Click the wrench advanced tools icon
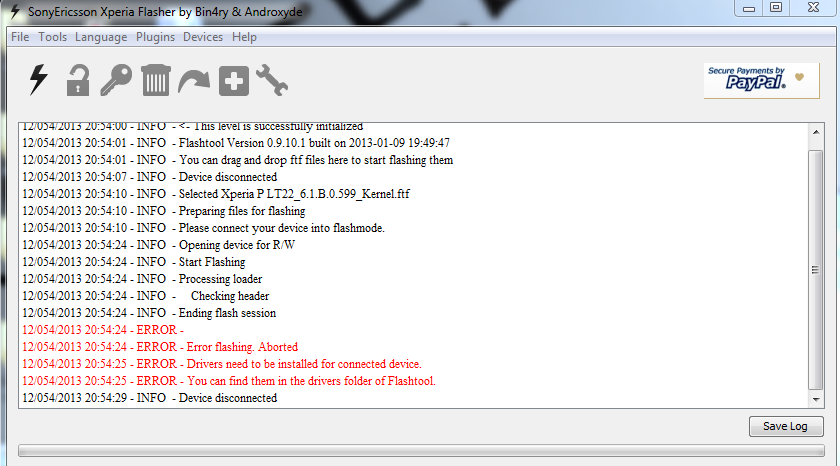840x466 pixels. click(272, 80)
